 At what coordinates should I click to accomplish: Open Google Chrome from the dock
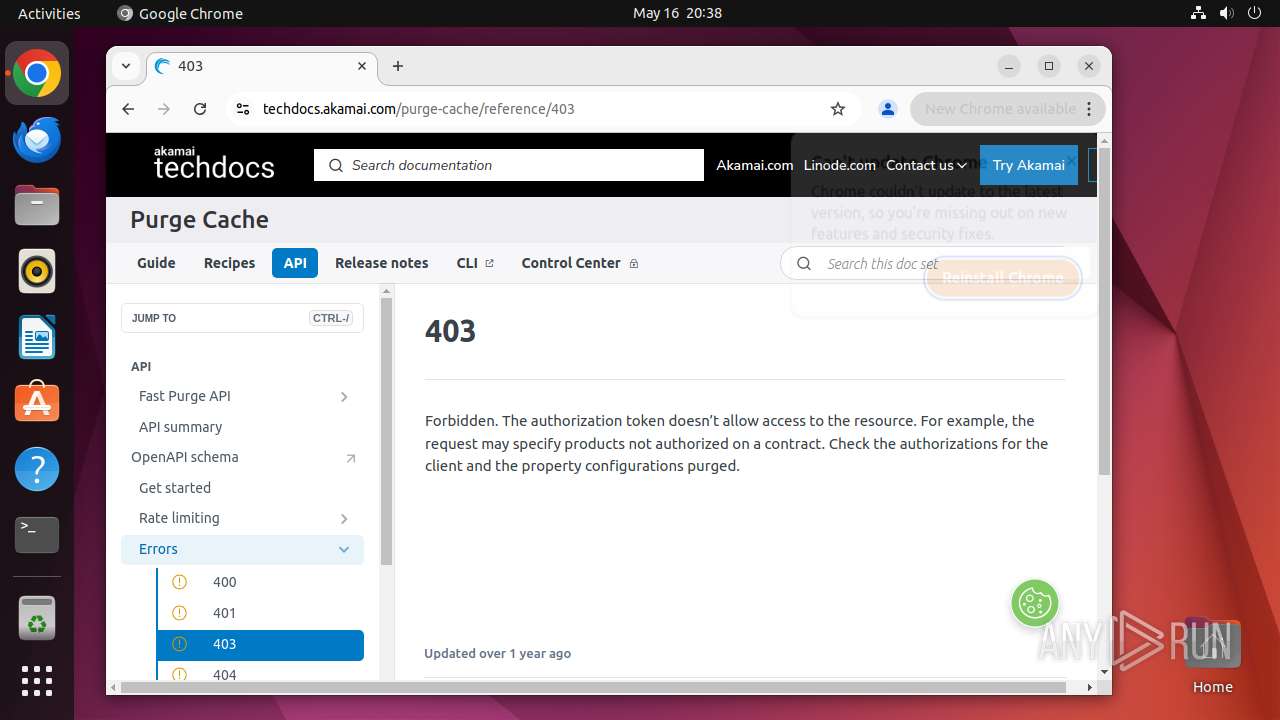pos(37,74)
